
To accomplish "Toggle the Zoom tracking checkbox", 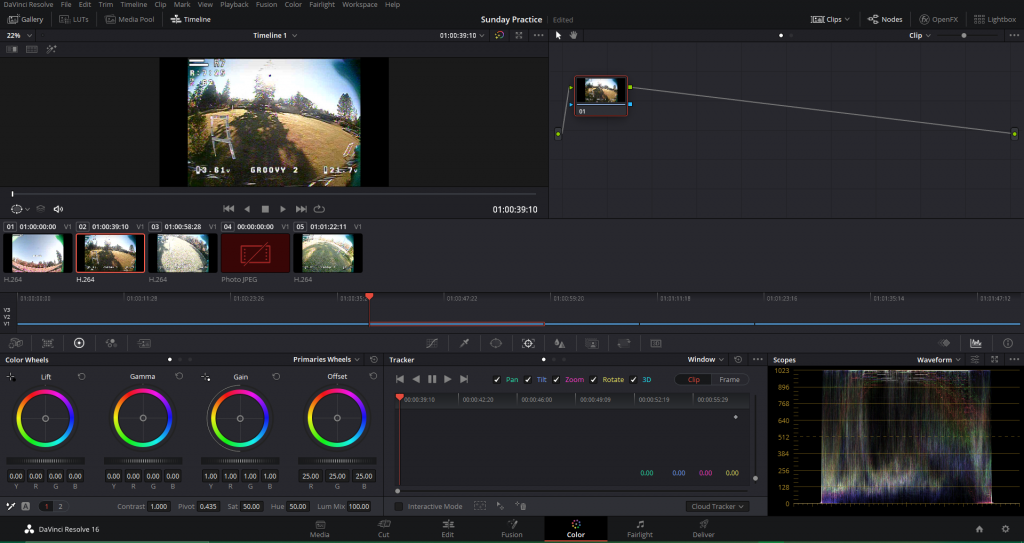I will (556, 380).
